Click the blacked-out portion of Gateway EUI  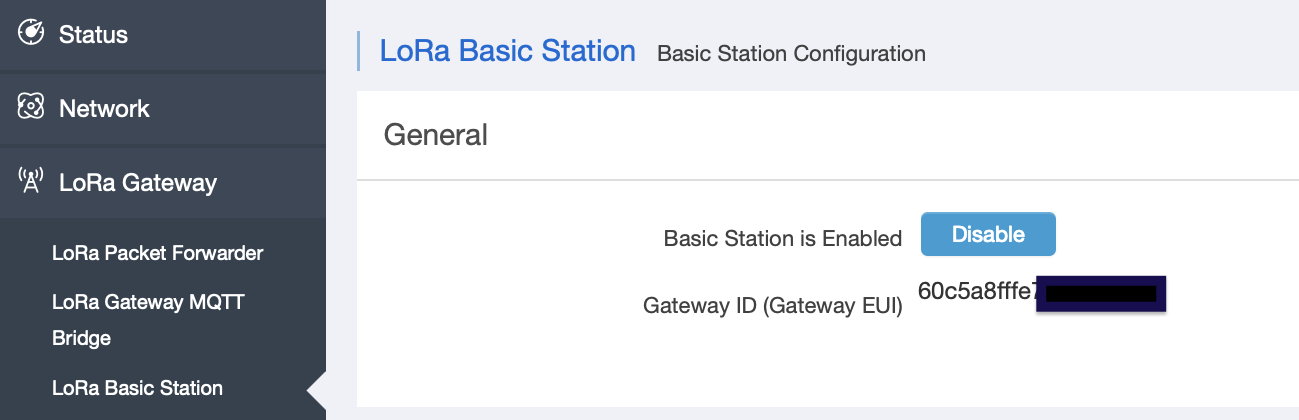(x=1102, y=294)
